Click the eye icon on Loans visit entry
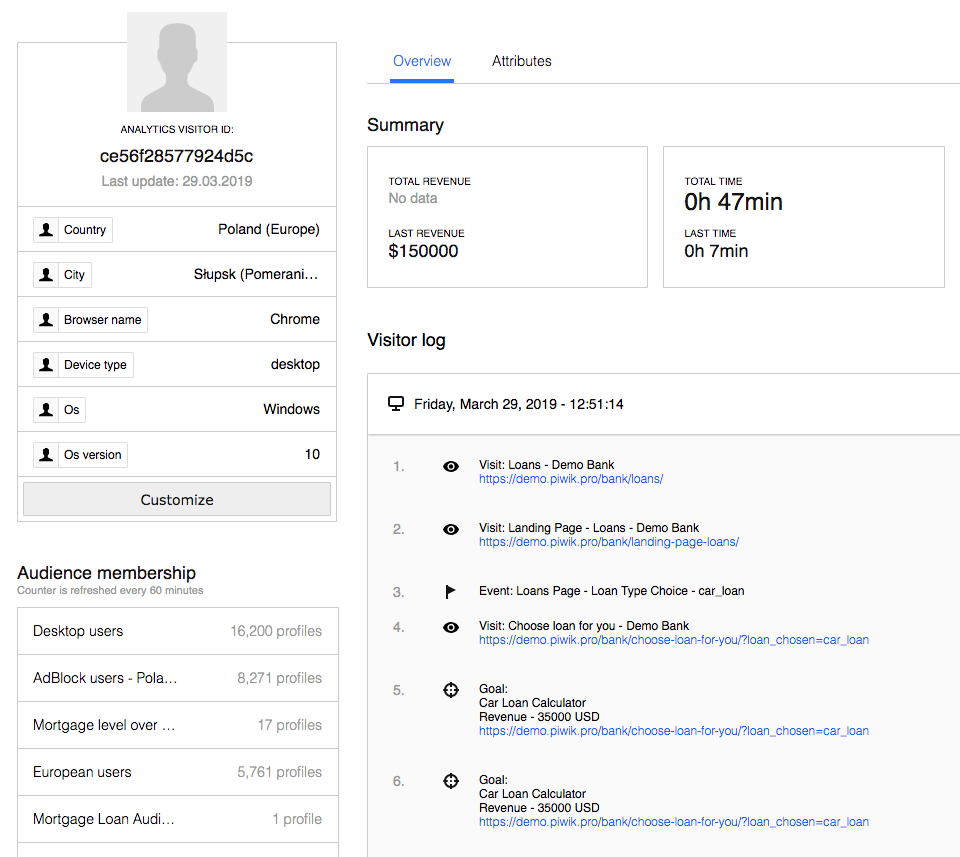This screenshot has height=857, width=960. pos(450,466)
